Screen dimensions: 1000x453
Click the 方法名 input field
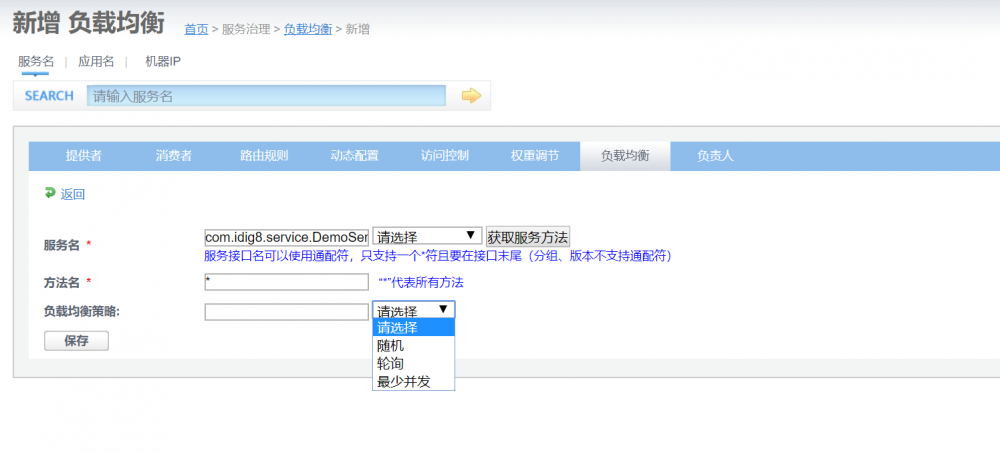click(x=286, y=282)
